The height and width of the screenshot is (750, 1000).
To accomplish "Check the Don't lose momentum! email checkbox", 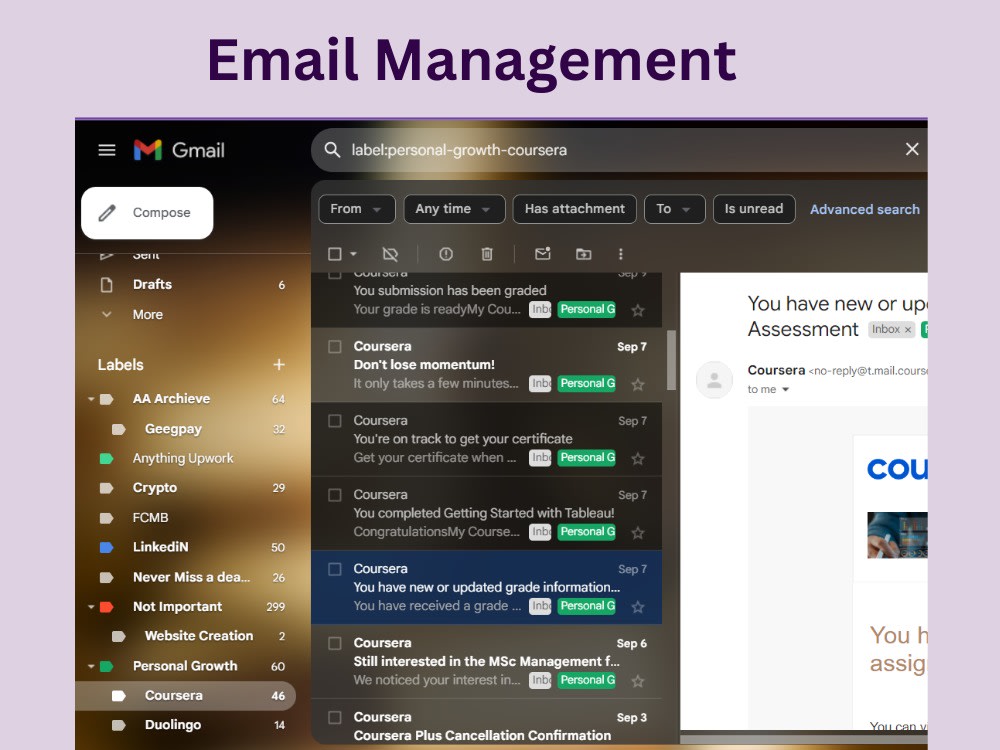I will click(335, 347).
